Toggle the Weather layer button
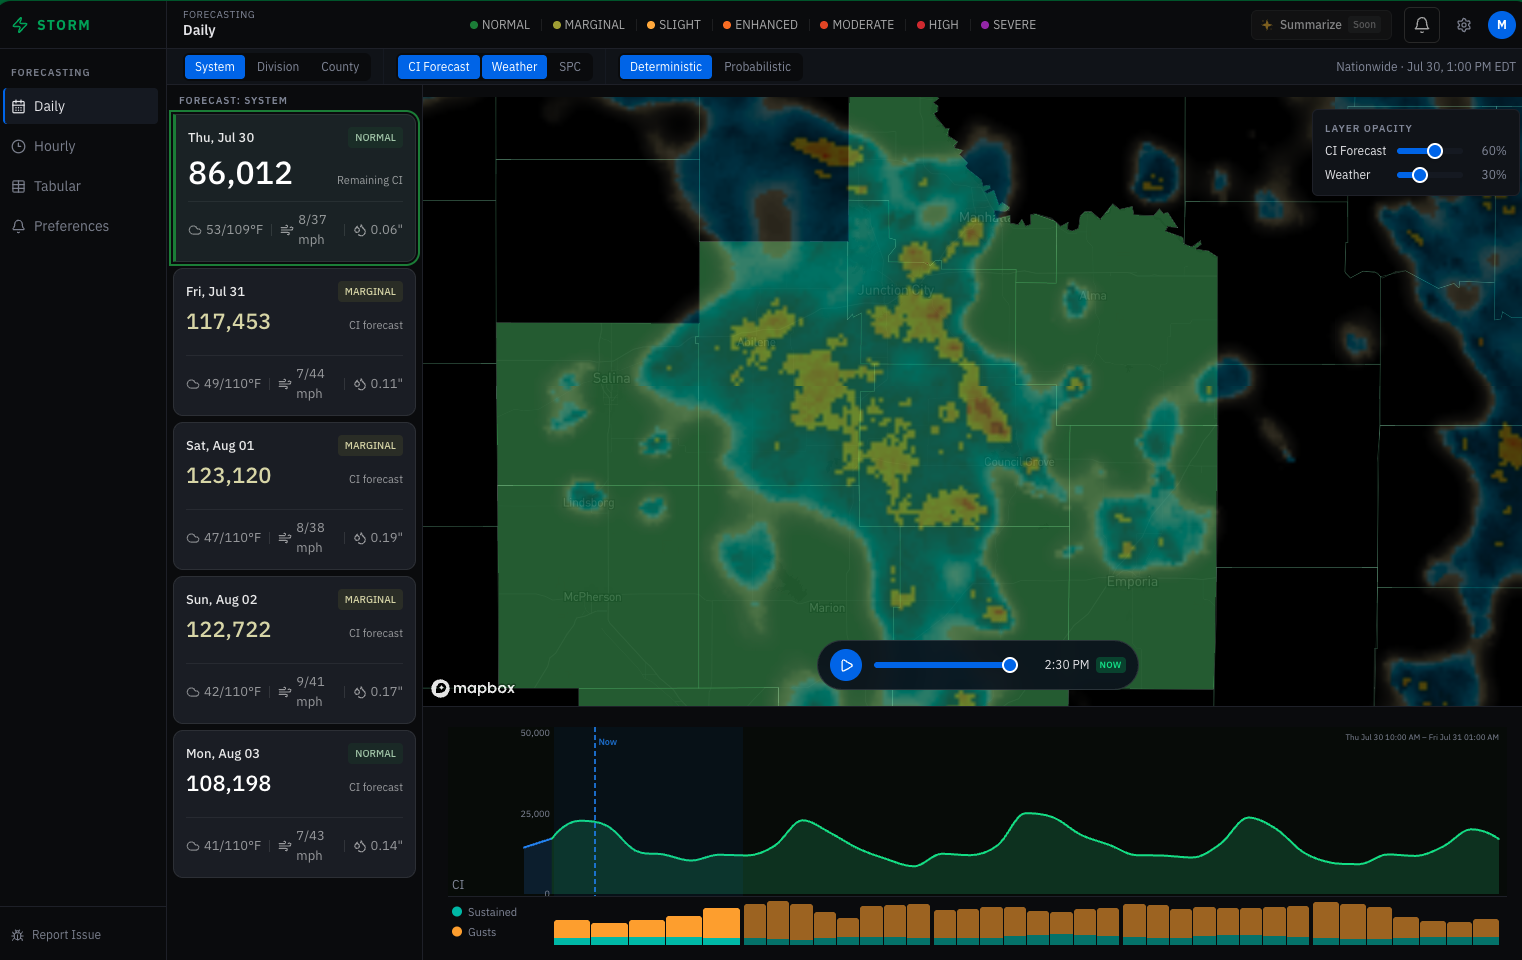The width and height of the screenshot is (1522, 960). point(514,67)
